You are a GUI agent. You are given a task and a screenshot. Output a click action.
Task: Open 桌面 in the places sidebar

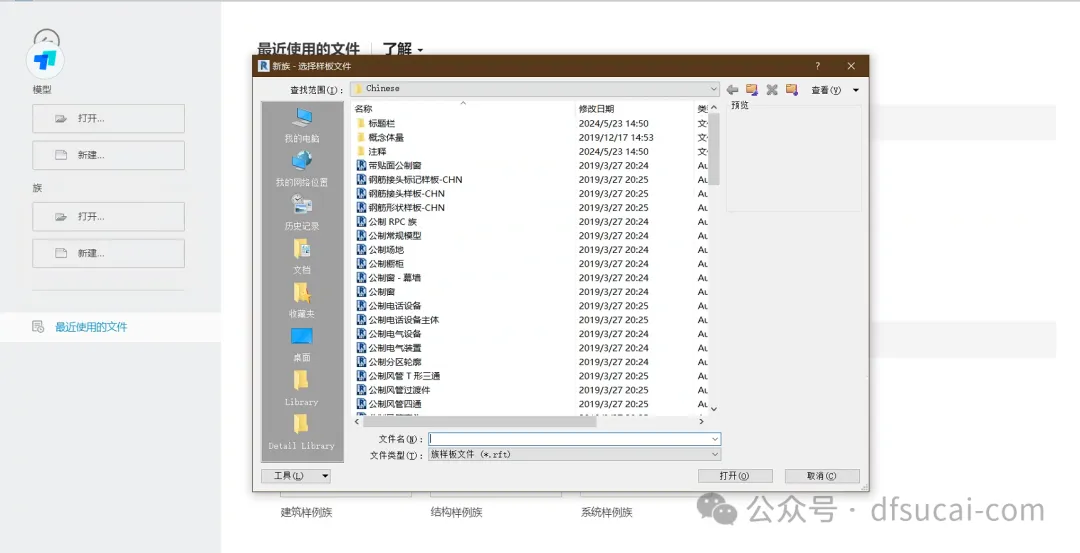(x=302, y=345)
